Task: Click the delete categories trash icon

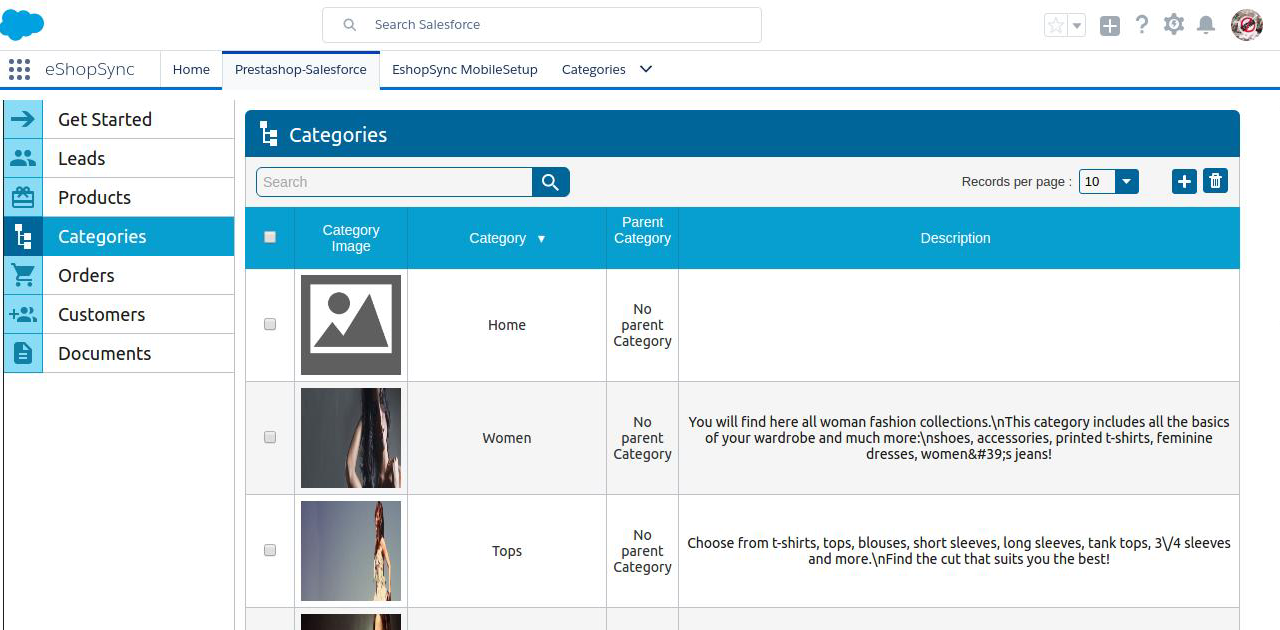Action: tap(1215, 181)
